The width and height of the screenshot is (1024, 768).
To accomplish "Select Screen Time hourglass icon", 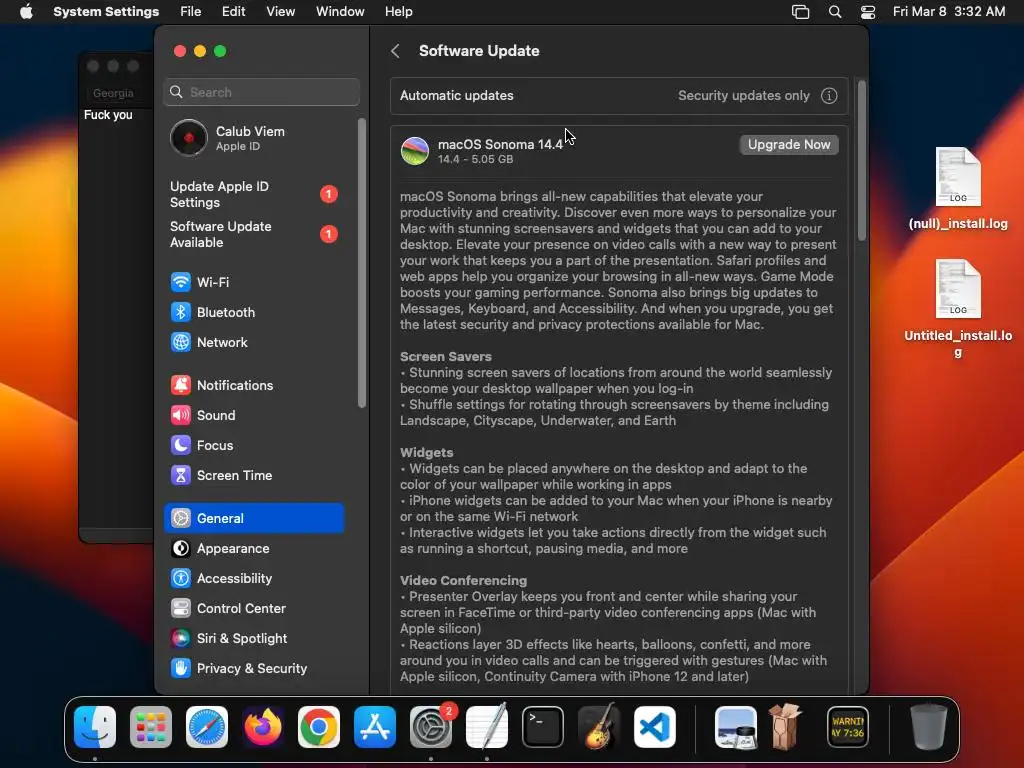I will [x=181, y=475].
